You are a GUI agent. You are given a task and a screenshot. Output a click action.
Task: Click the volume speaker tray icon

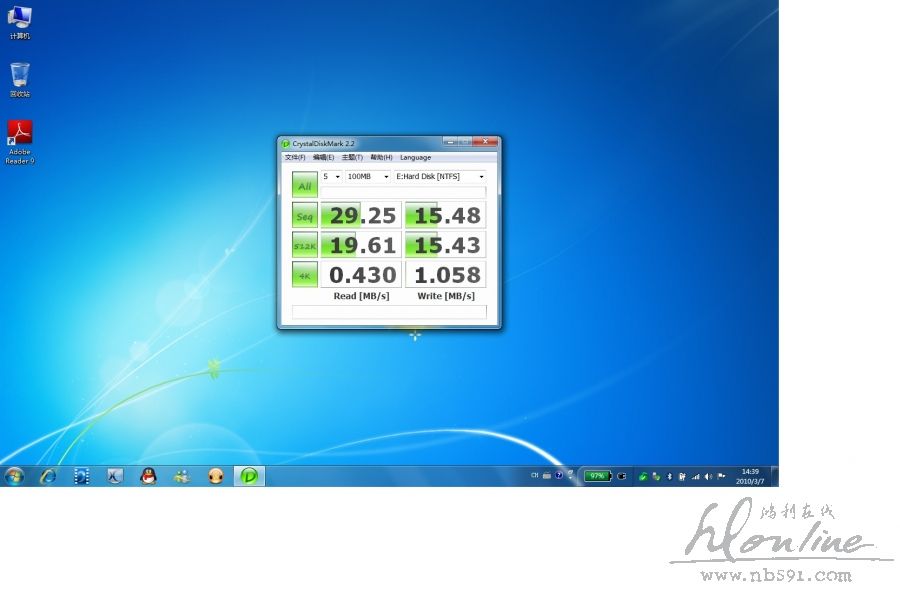[708, 477]
